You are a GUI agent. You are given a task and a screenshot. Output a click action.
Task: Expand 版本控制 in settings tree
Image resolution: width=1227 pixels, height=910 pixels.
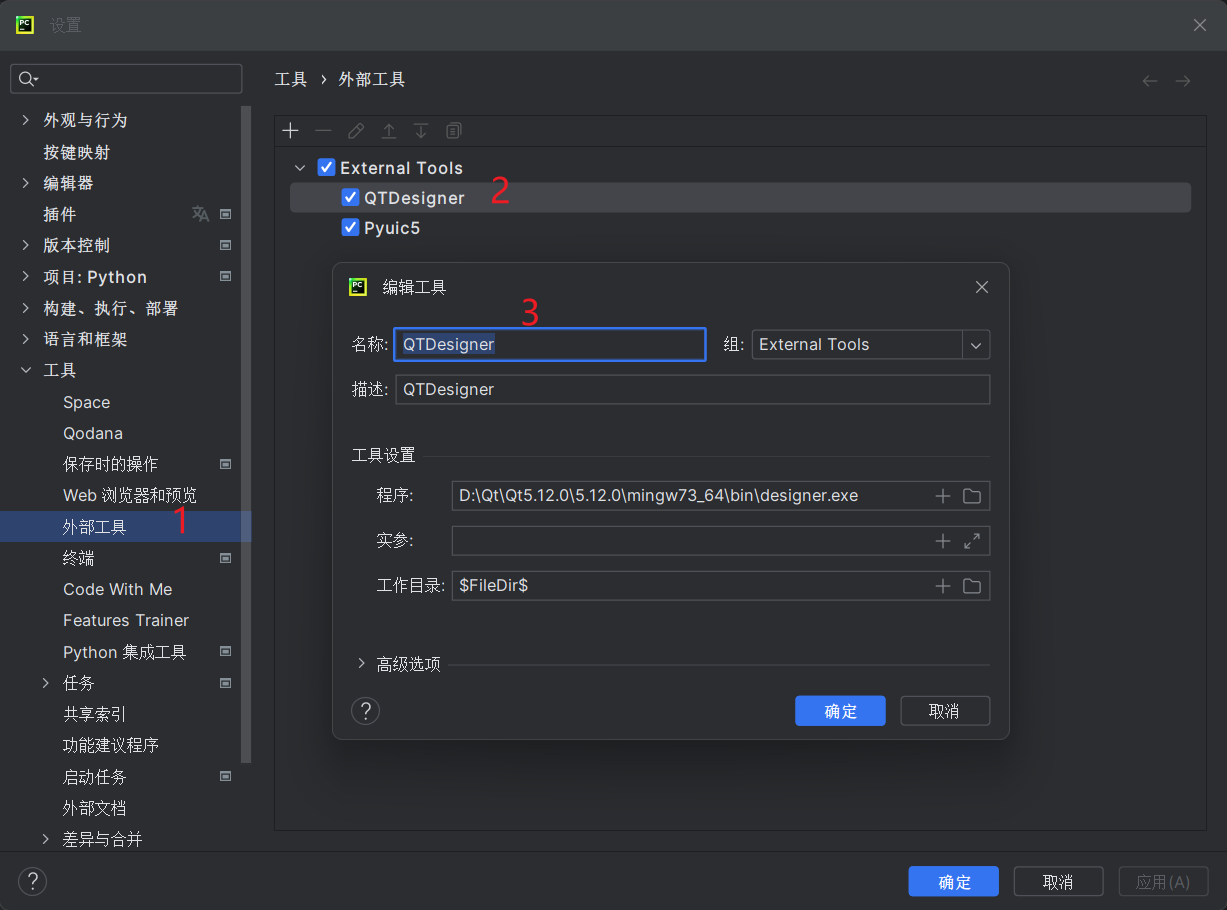[x=25, y=245]
